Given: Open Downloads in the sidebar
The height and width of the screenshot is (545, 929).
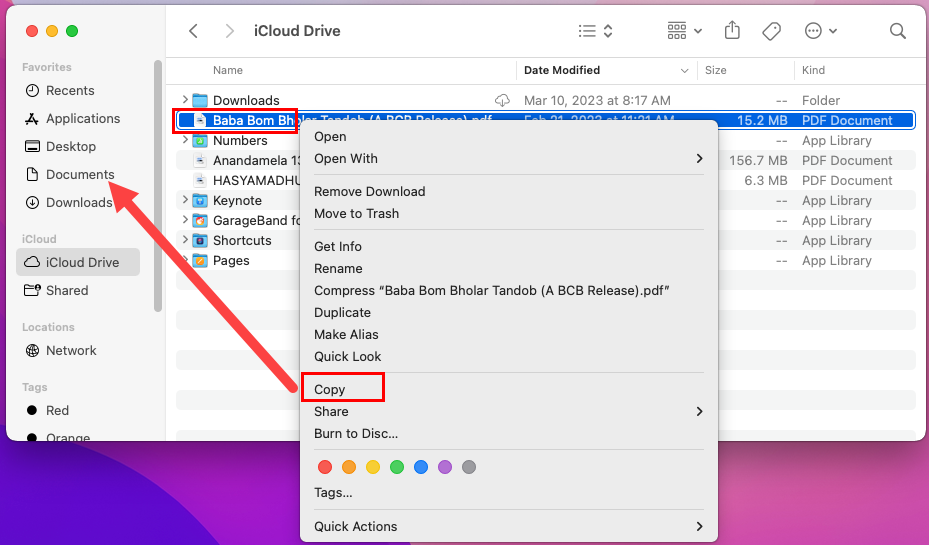Looking at the screenshot, I should tap(69, 203).
